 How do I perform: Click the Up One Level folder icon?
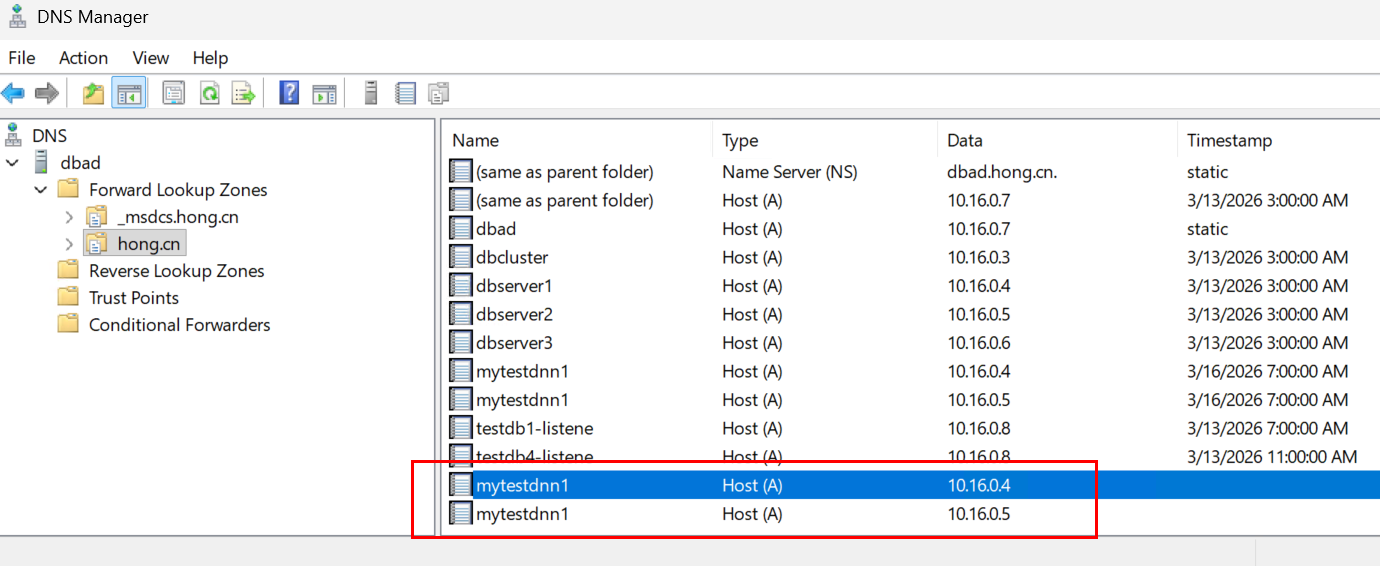(x=93, y=94)
